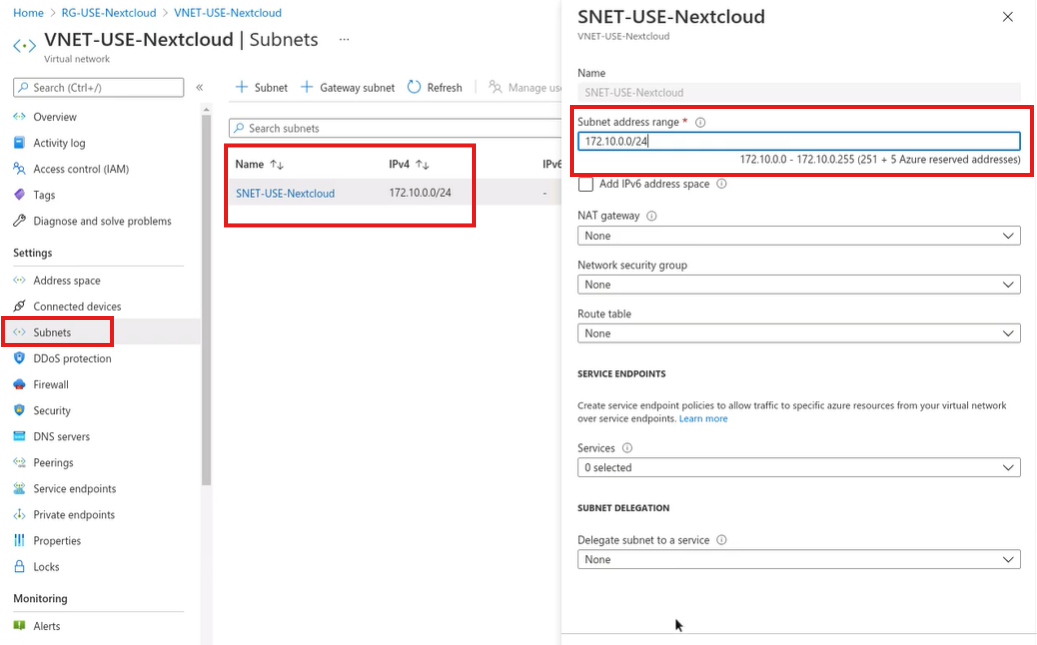Click the Access control (IAM) icon
This screenshot has height=645, width=1037.
(19, 169)
